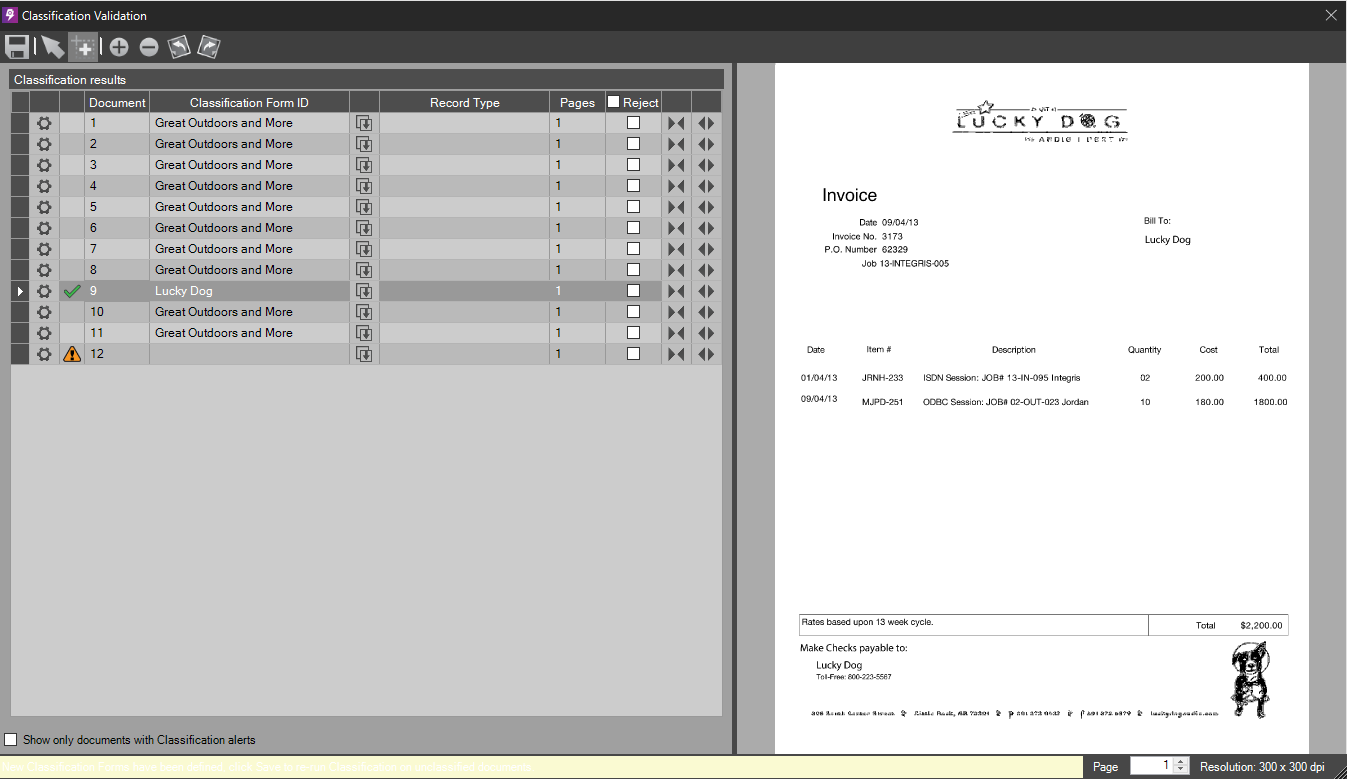Rotate the page right

208,47
